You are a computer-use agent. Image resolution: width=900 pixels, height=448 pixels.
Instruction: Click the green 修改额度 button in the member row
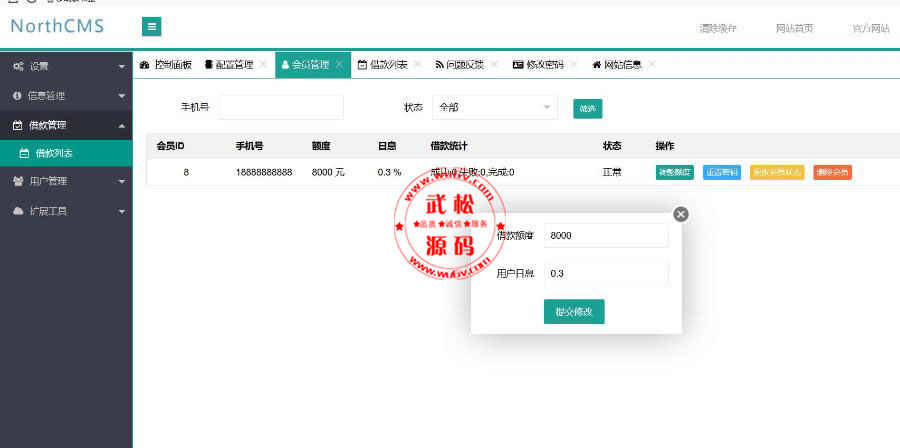[x=675, y=172]
